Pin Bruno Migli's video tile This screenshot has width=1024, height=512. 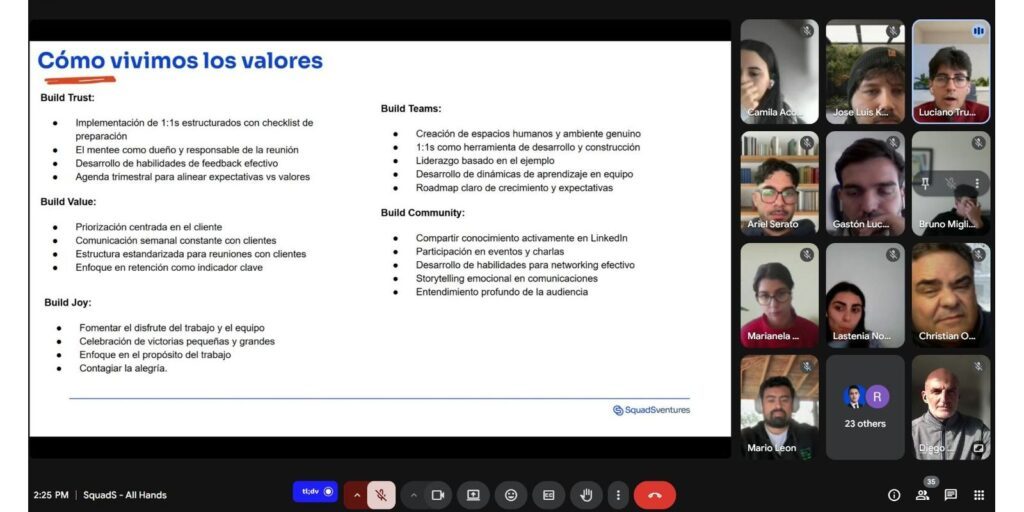click(x=925, y=183)
